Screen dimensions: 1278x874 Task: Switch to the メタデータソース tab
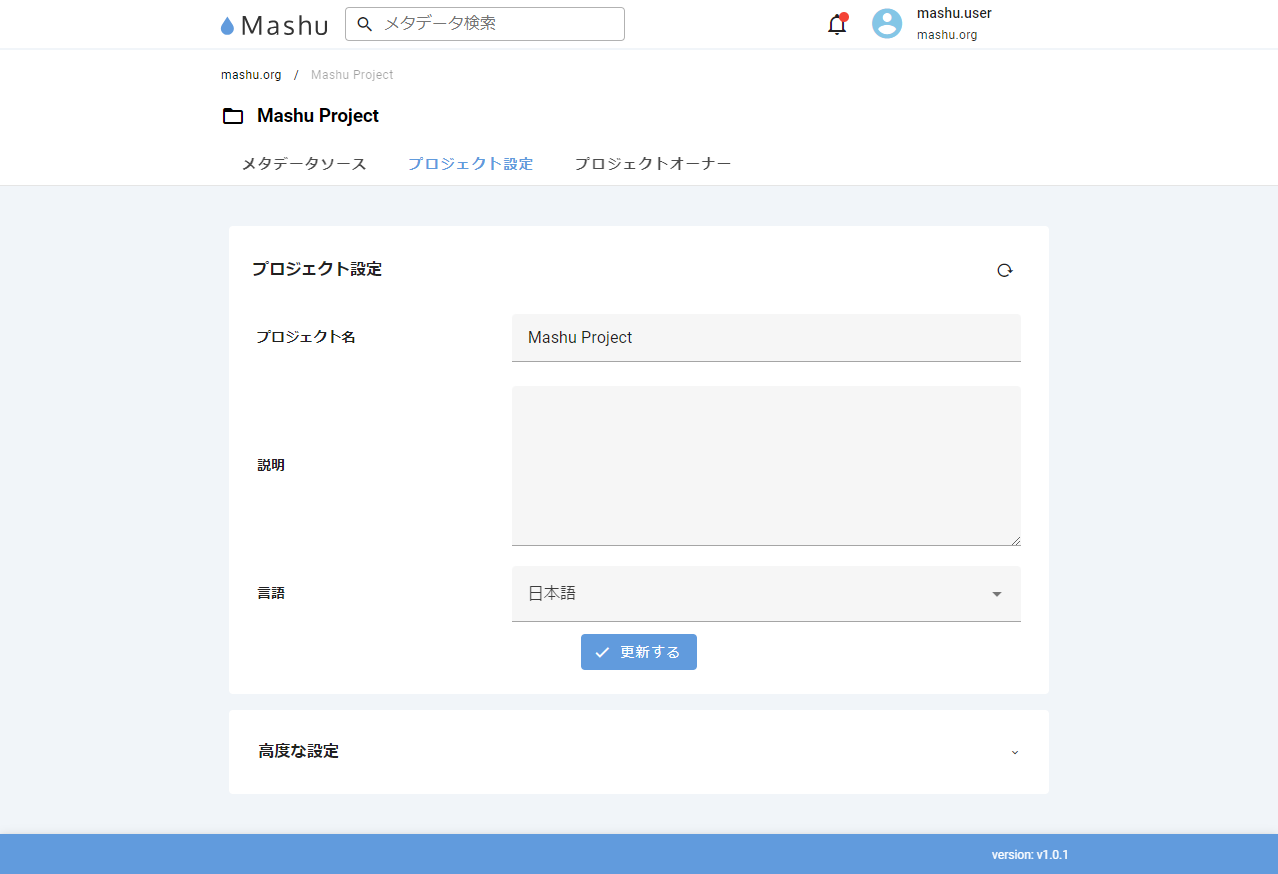304,164
